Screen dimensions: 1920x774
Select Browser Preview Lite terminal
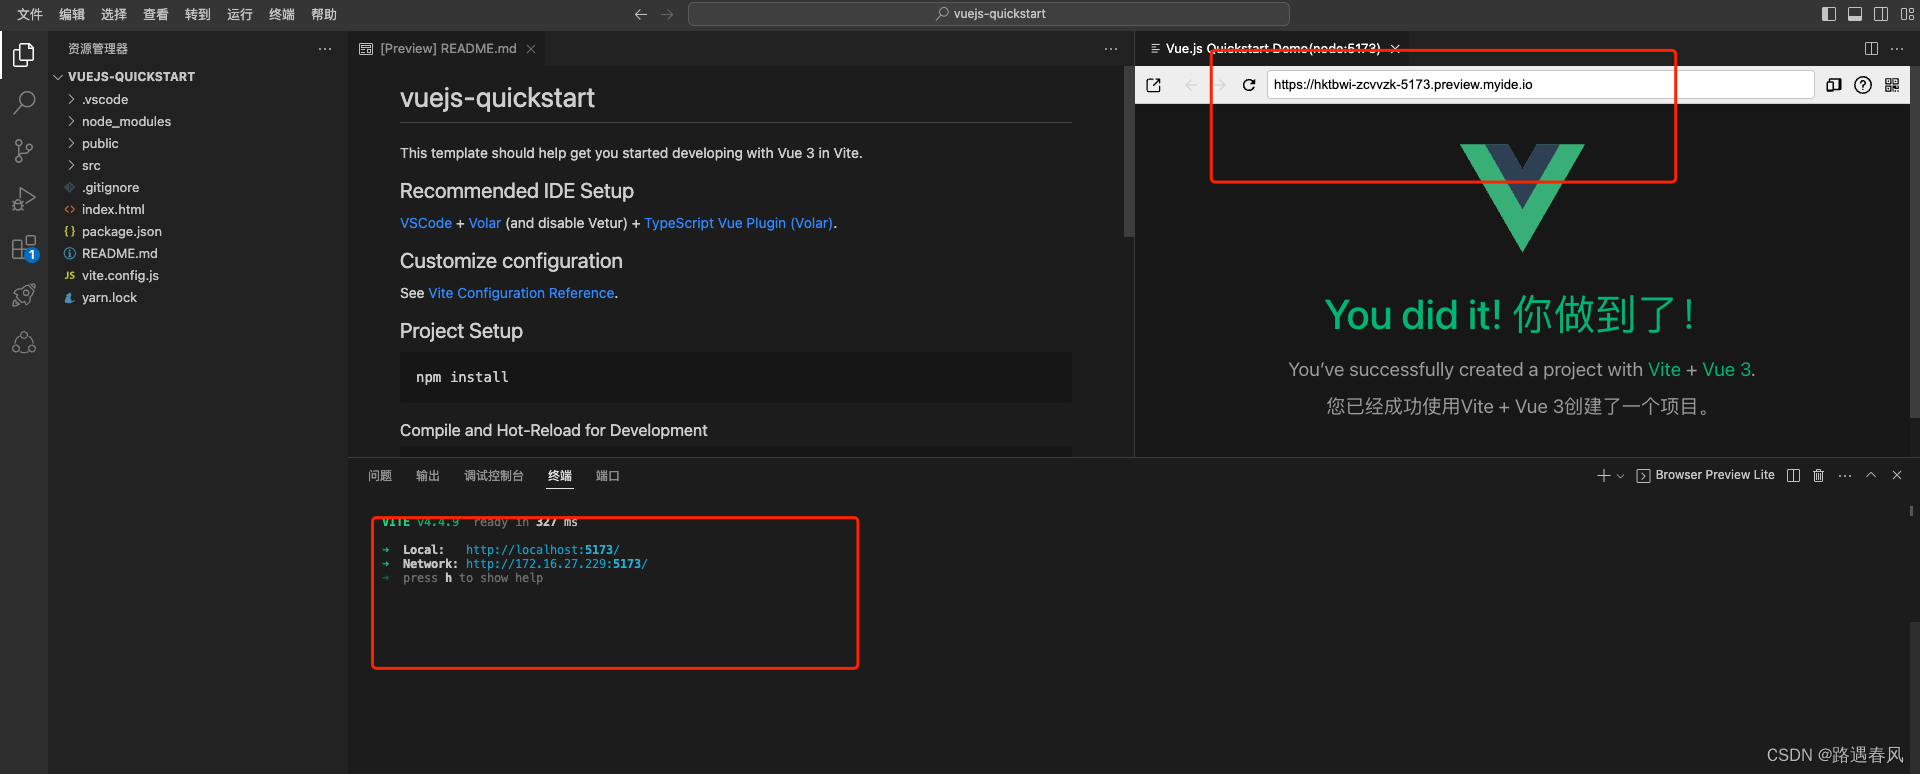coord(1705,476)
